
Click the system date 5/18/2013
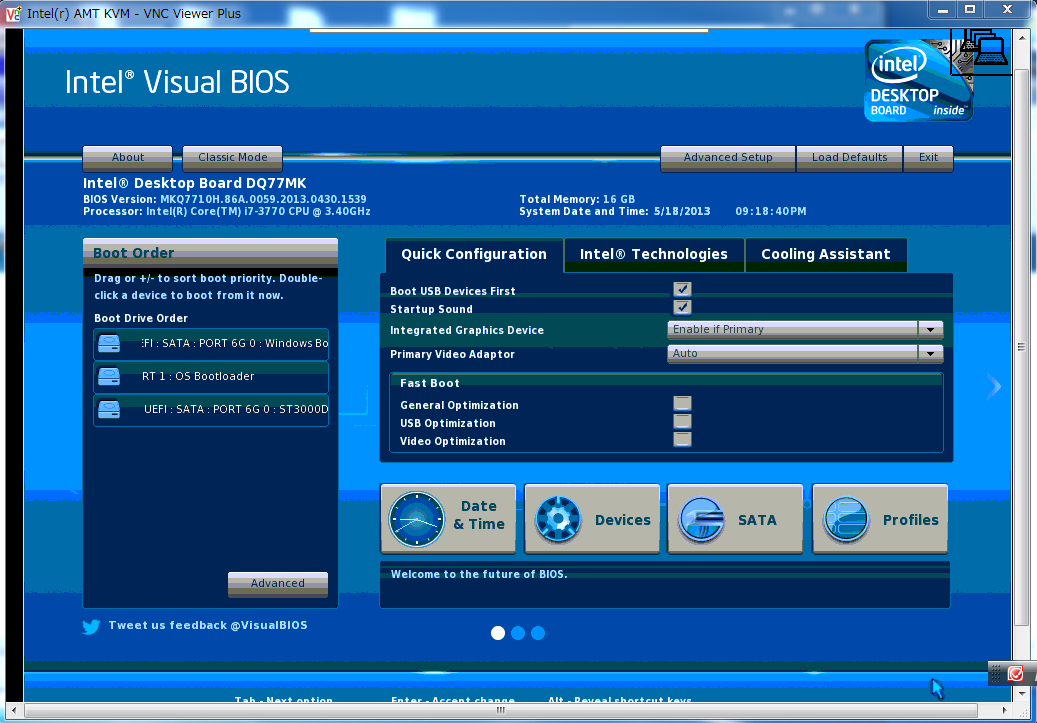[682, 212]
